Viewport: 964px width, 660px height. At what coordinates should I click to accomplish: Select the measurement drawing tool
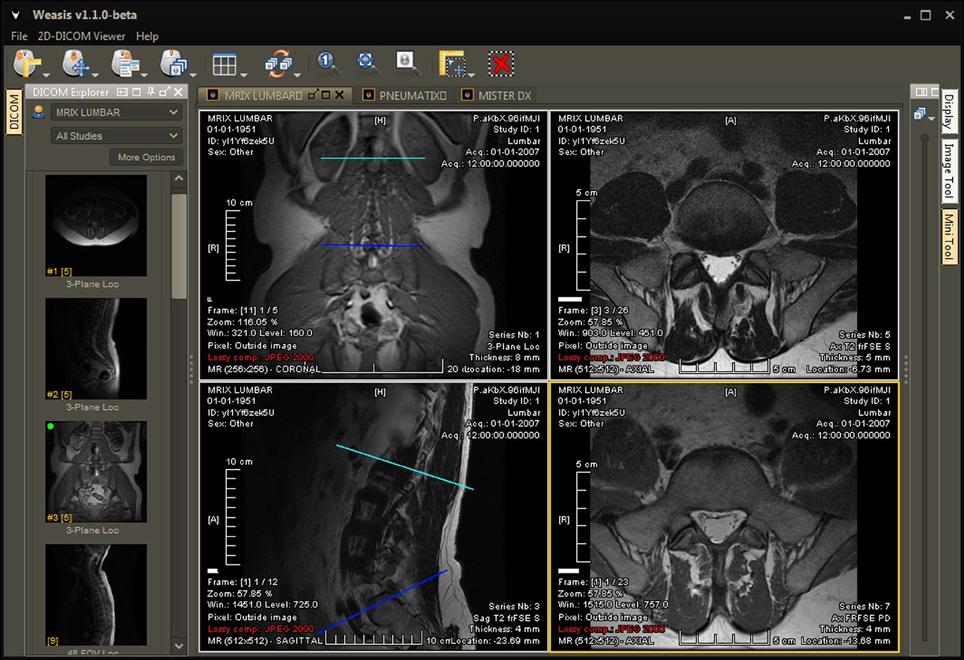(452, 64)
